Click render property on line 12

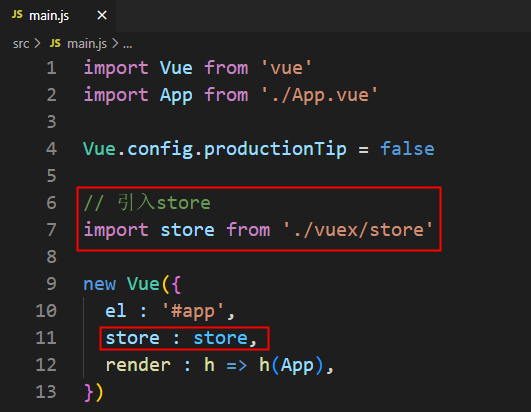[x=138, y=365]
